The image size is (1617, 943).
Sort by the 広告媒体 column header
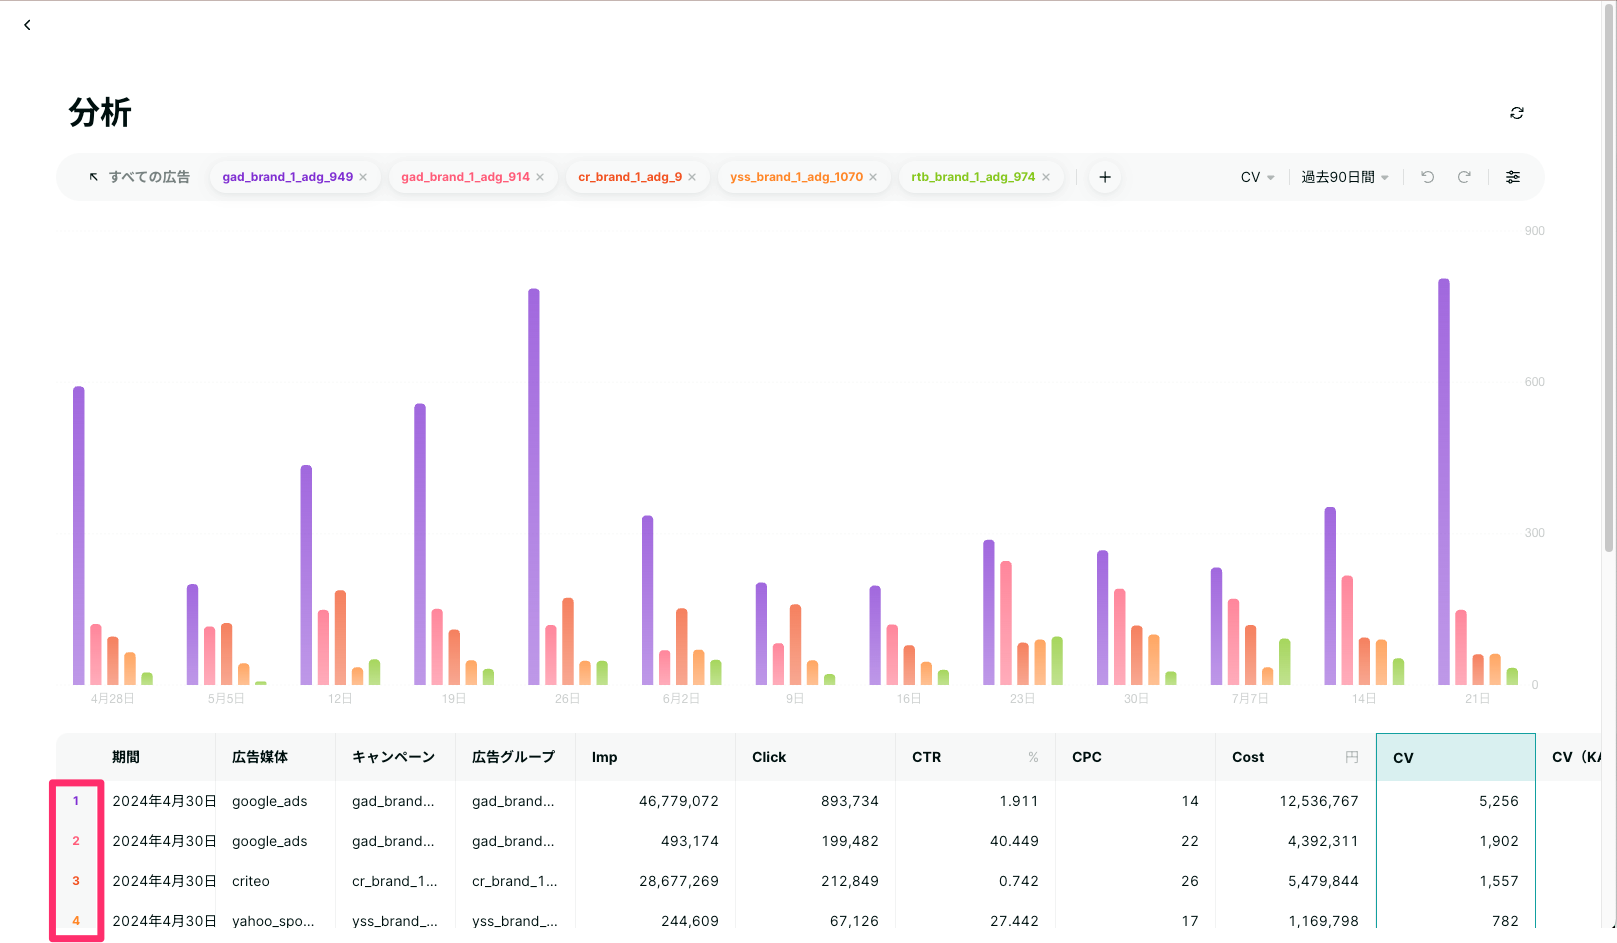(x=260, y=757)
